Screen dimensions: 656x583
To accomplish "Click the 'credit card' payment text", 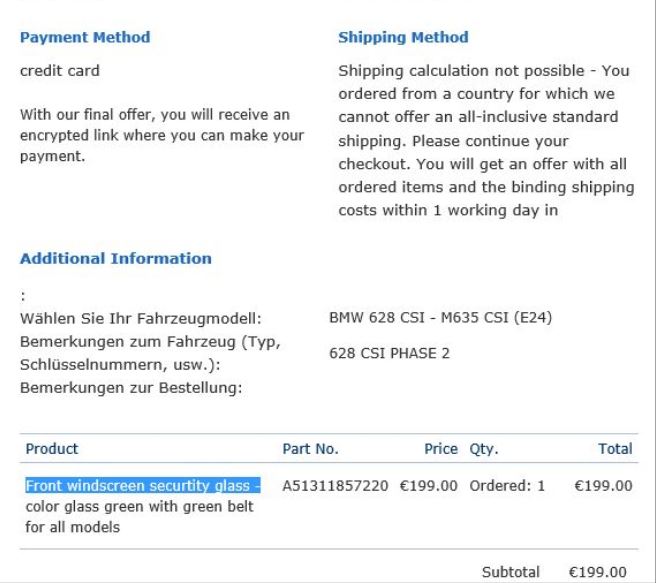I will [60, 71].
